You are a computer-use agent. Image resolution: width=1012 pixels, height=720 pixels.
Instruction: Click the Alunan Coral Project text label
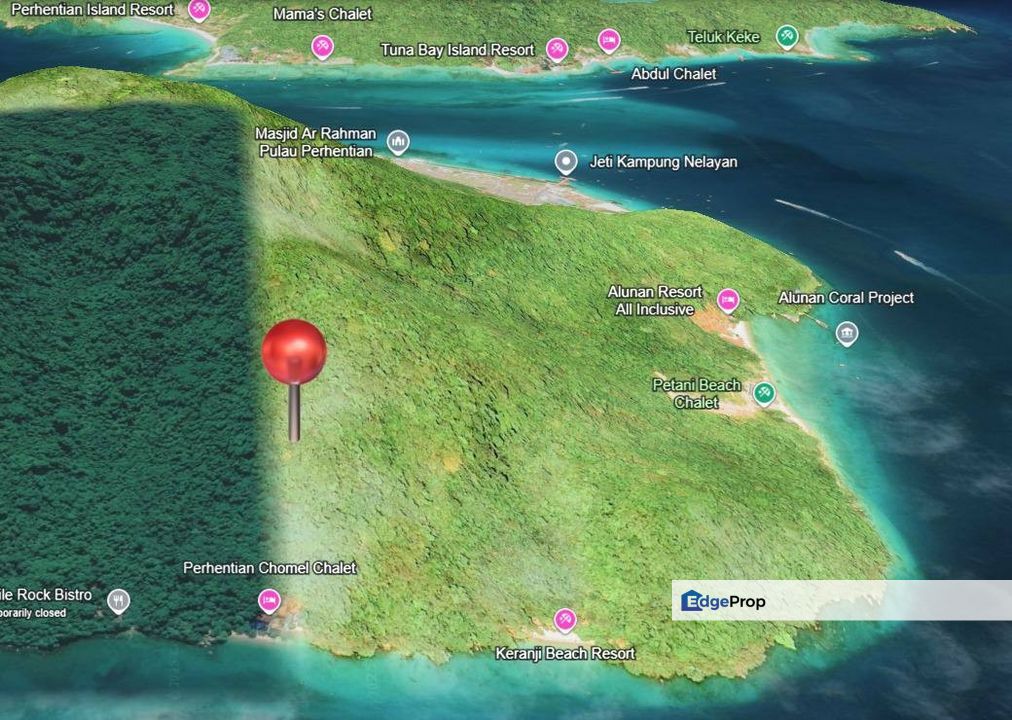coord(846,298)
